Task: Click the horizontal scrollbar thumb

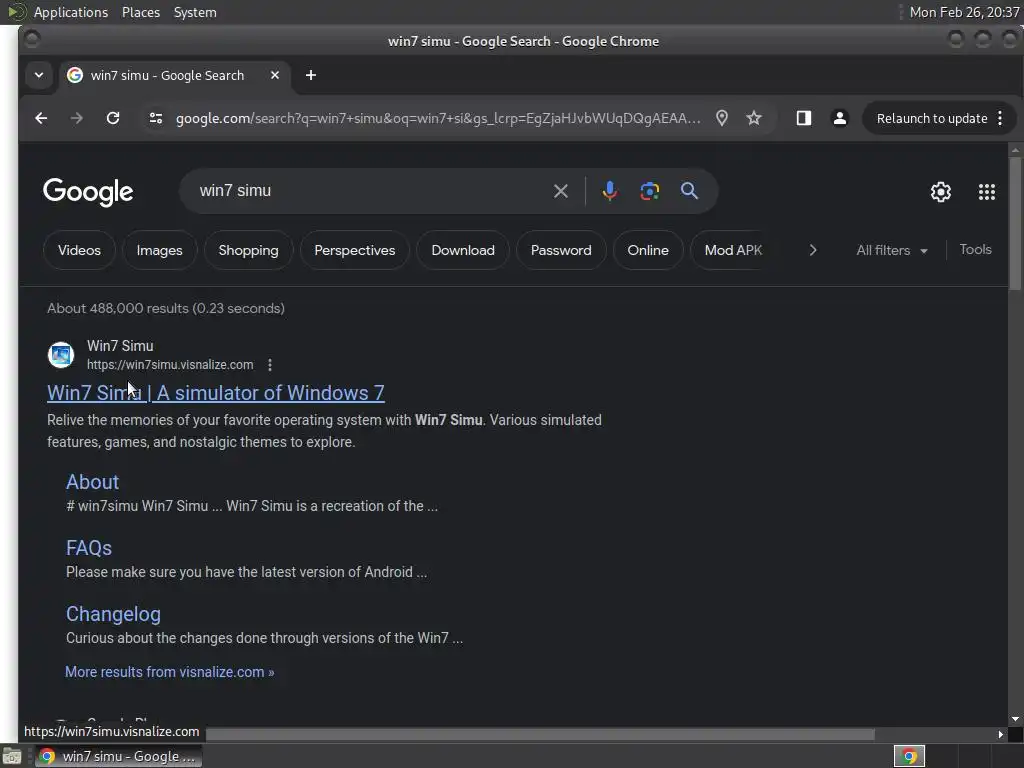Action: [540, 735]
